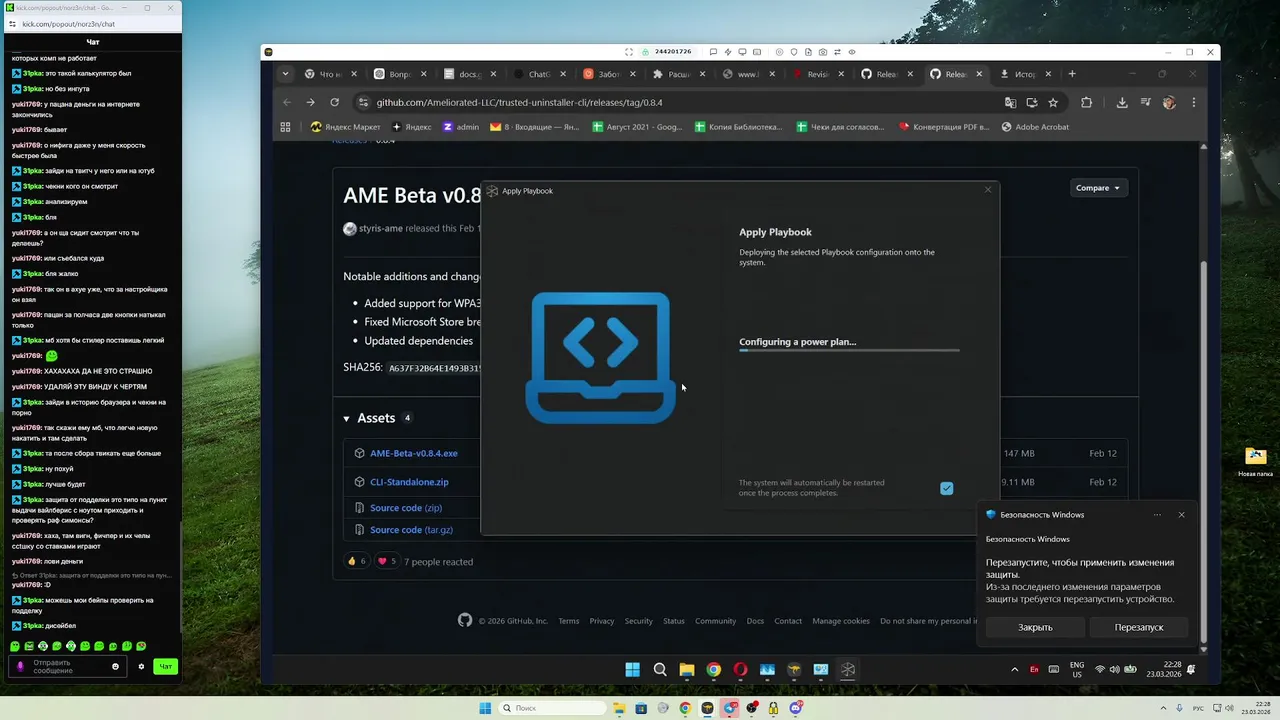Open the Chrome three-dot menu
The width and height of the screenshot is (1280, 720).
(x=1193, y=102)
